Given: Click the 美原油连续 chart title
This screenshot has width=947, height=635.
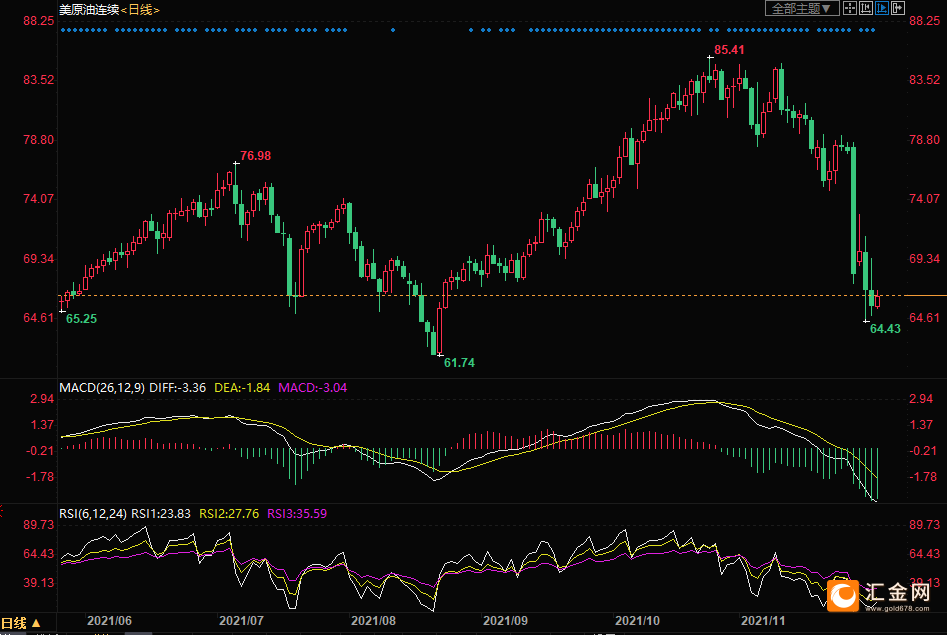Looking at the screenshot, I should tap(90, 9).
